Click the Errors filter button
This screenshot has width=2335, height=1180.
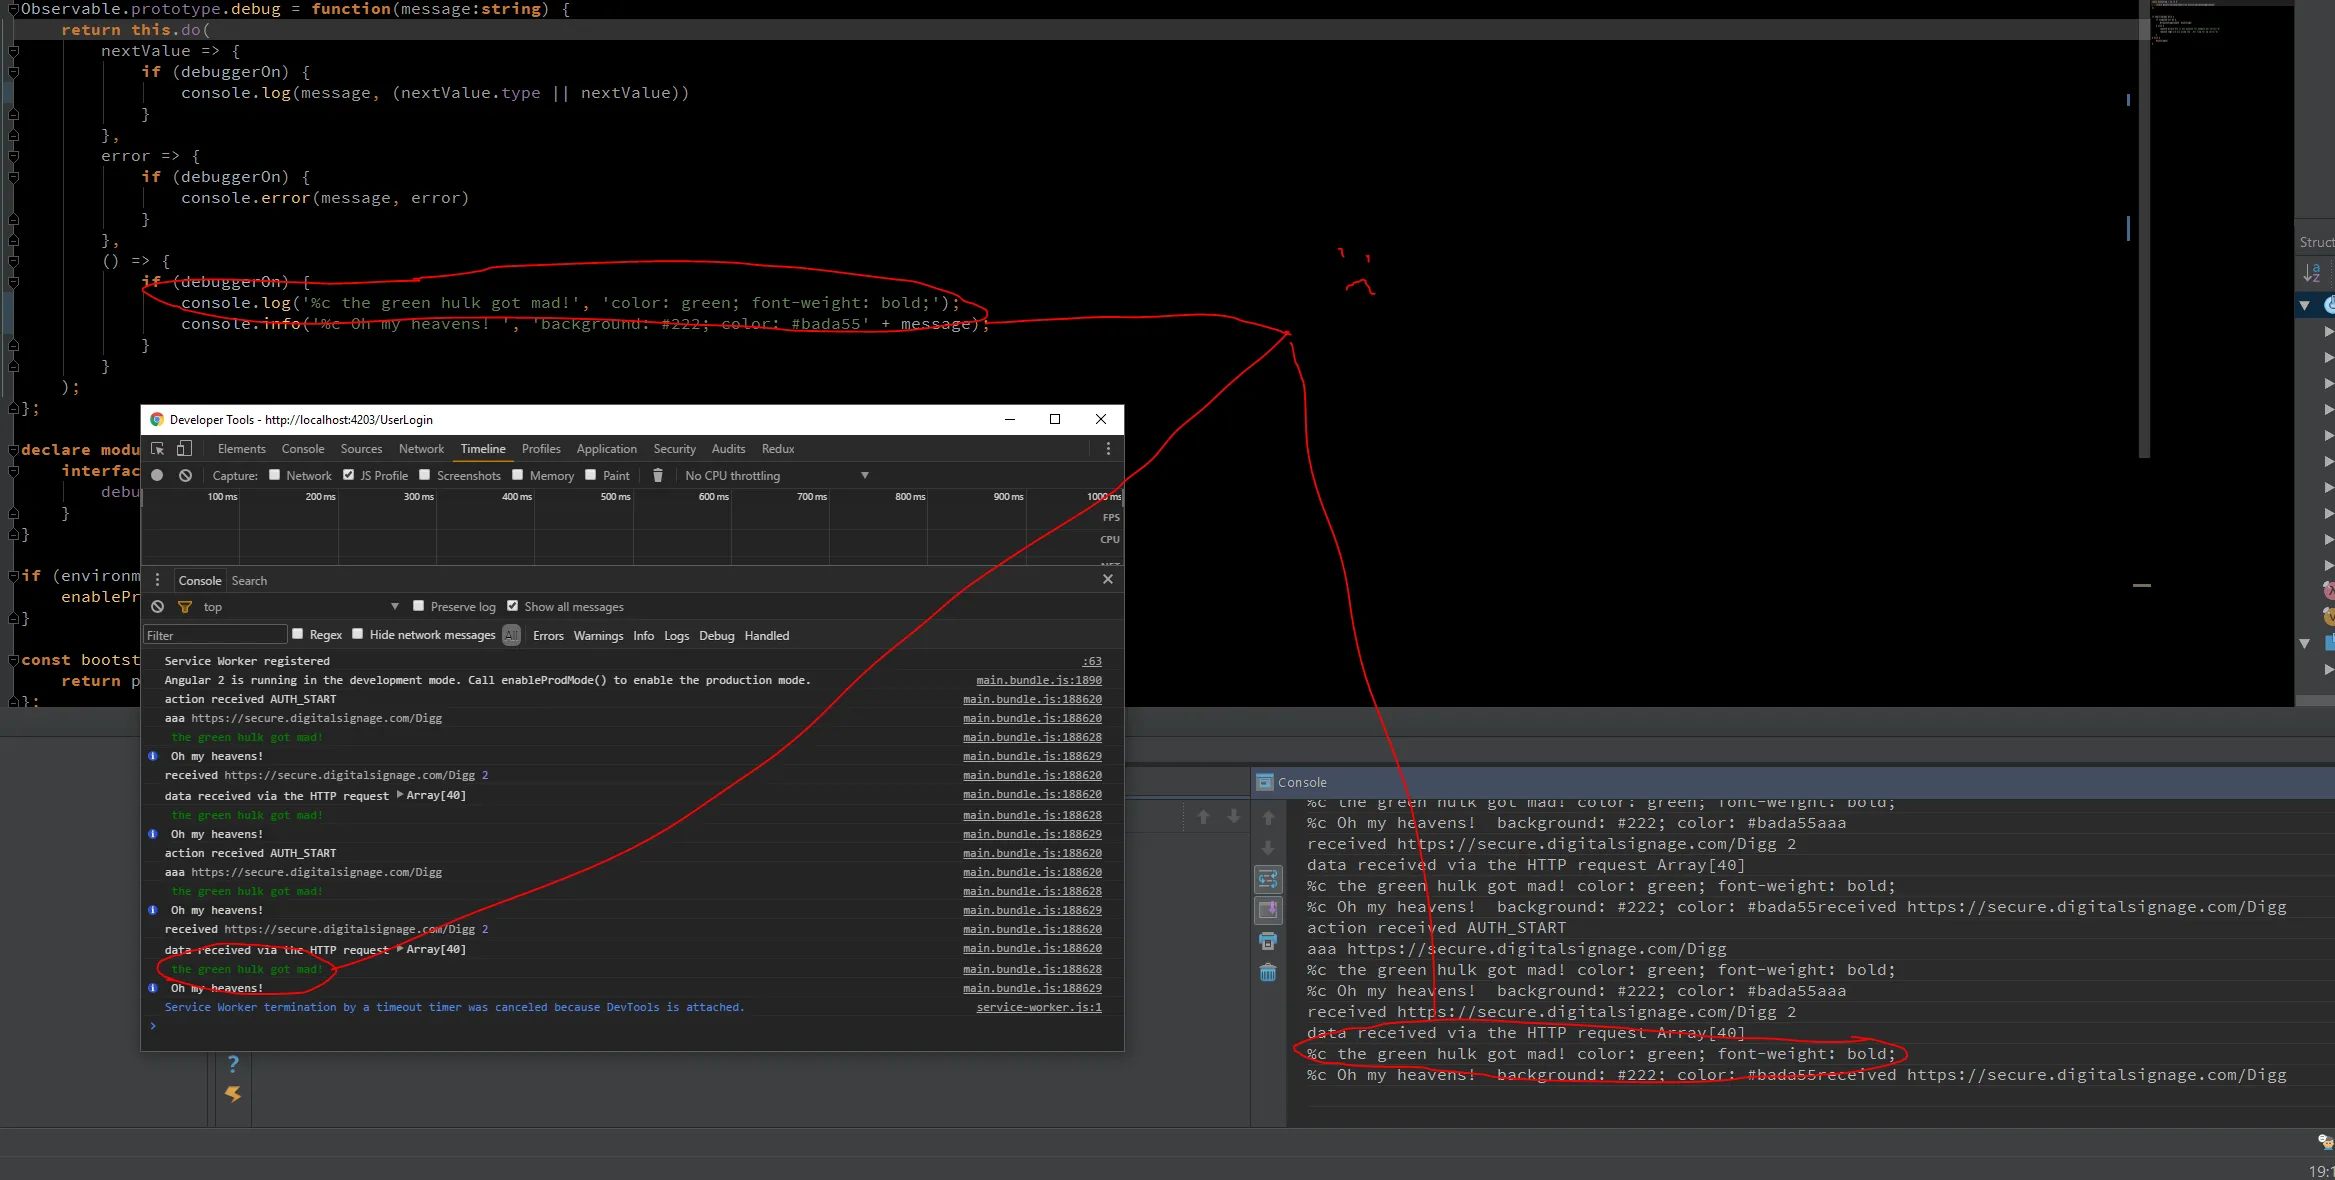pyautogui.click(x=548, y=636)
